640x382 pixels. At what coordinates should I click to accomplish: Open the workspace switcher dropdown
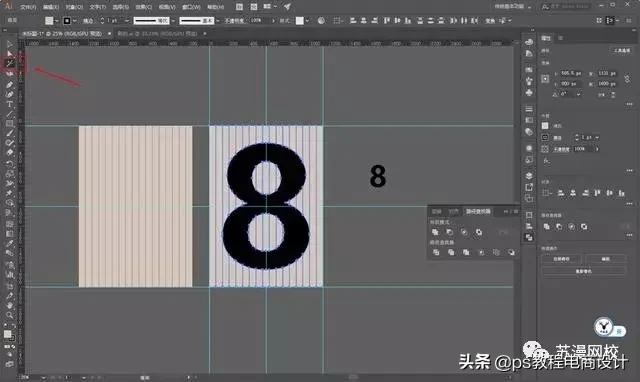tap(513, 7)
